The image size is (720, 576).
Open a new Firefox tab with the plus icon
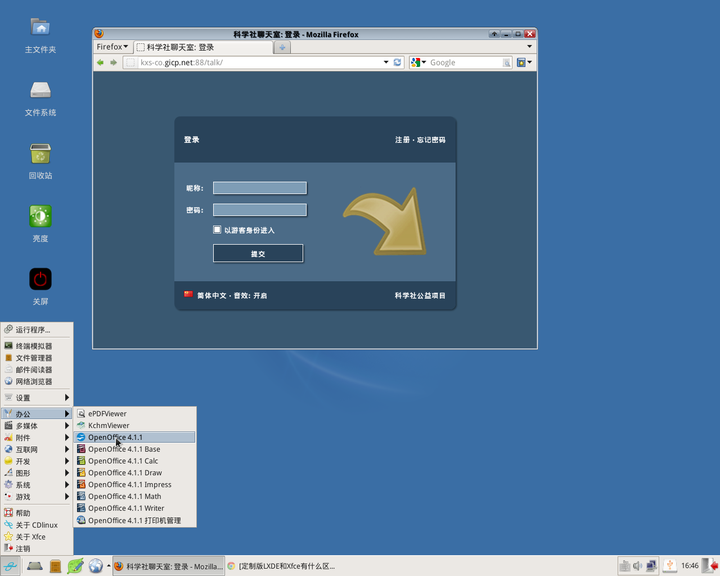[282, 47]
